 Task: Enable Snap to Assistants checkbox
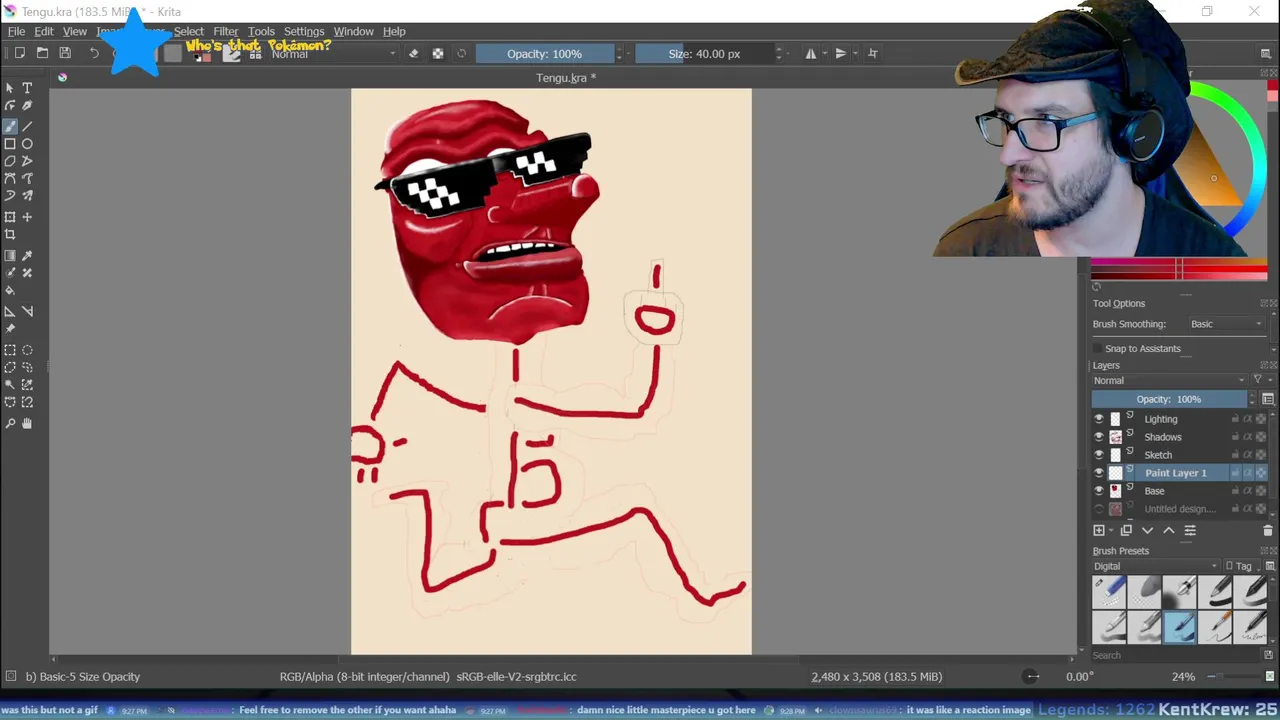[x=1098, y=348]
